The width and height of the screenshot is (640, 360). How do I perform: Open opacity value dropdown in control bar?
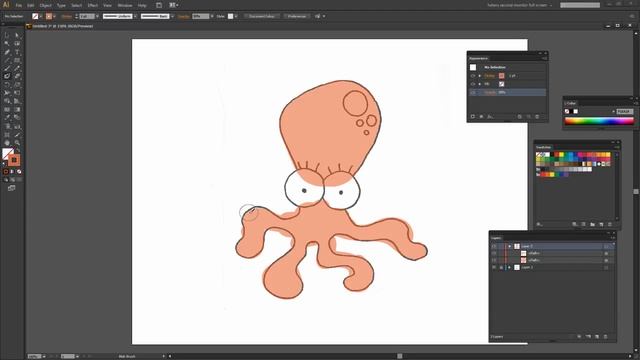coord(212,16)
